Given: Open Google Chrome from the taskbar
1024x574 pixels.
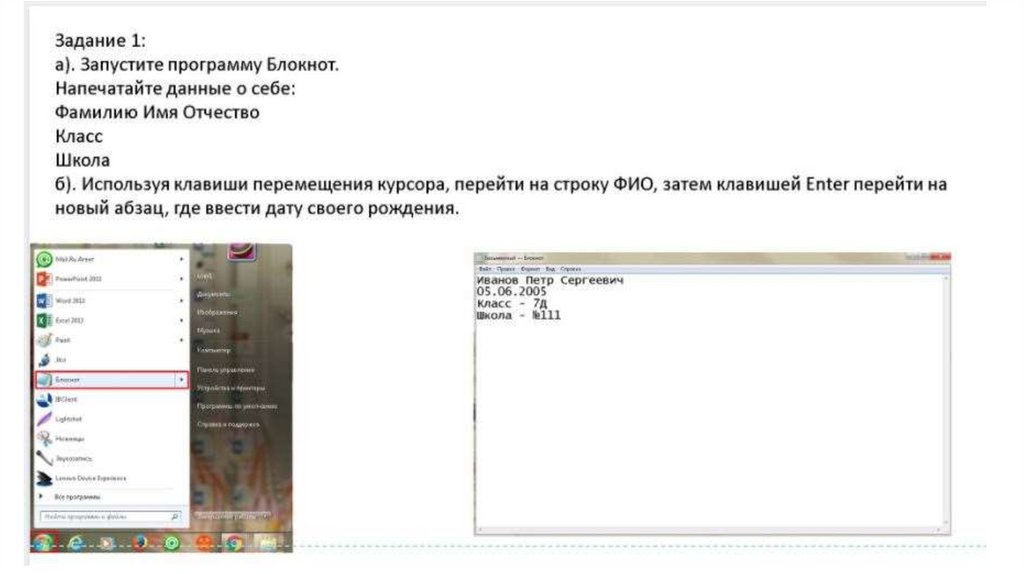Looking at the screenshot, I should click(234, 543).
